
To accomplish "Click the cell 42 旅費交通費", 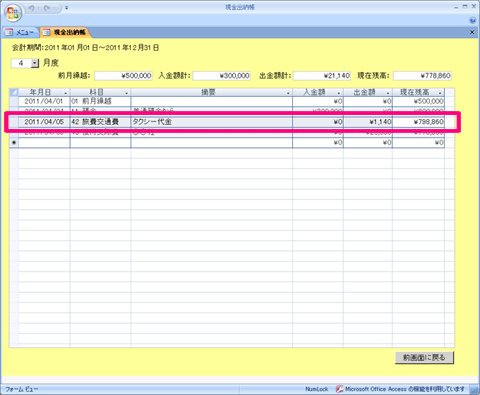I will 100,122.
